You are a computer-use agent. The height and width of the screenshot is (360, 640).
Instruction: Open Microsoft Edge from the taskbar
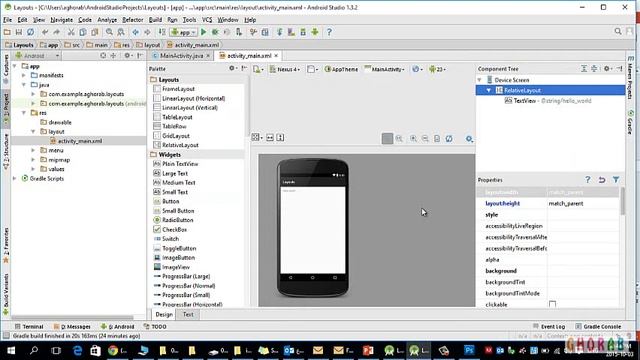pyautogui.click(x=77, y=351)
